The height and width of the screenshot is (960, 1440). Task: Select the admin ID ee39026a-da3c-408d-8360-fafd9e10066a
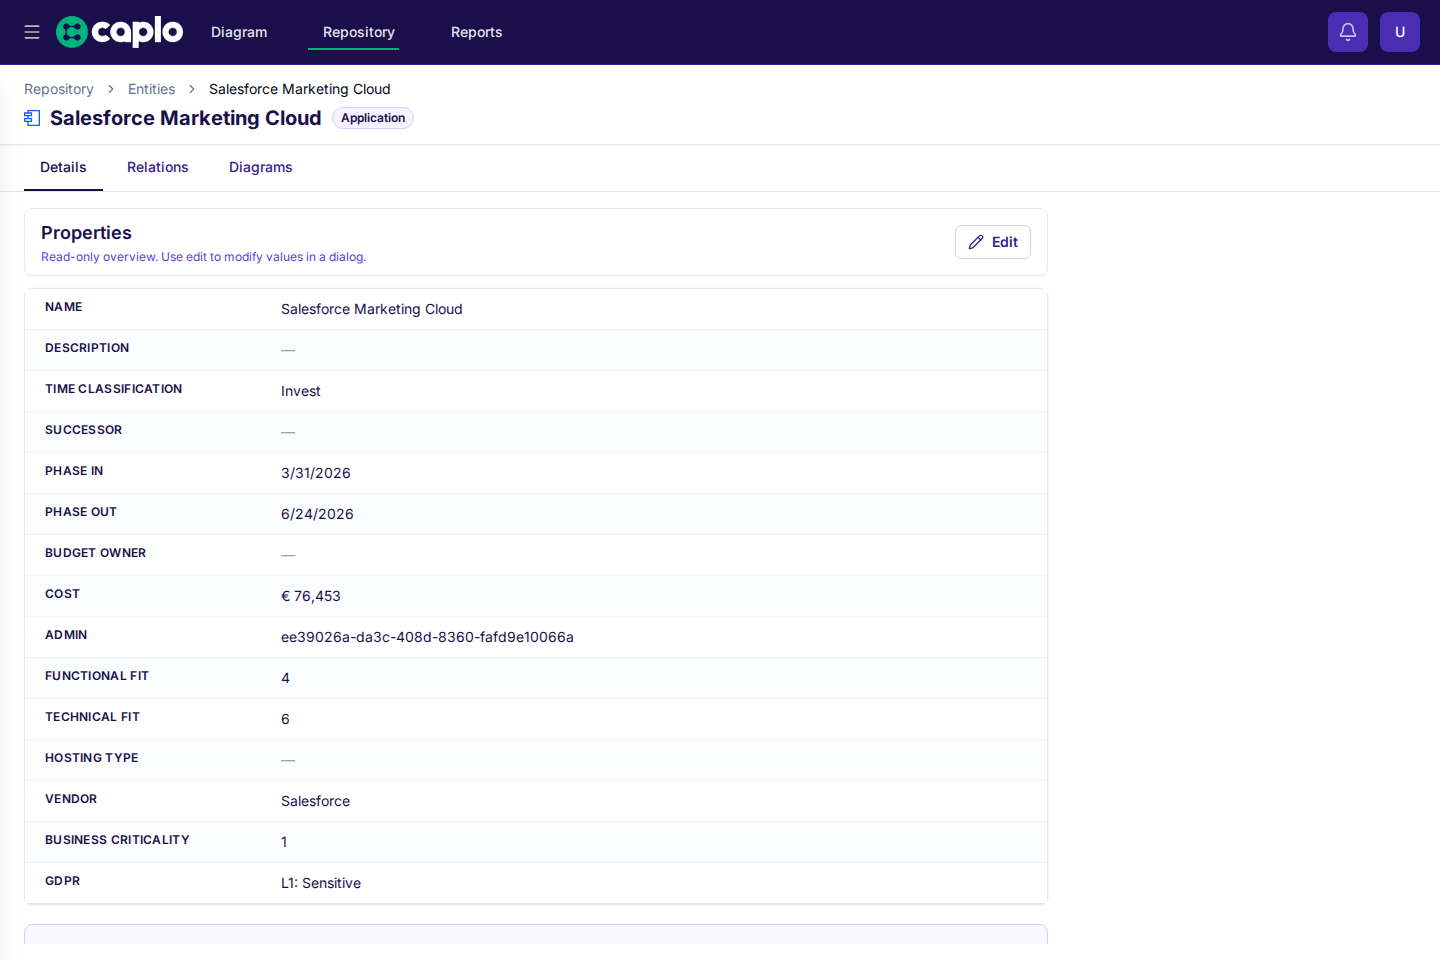[427, 637]
